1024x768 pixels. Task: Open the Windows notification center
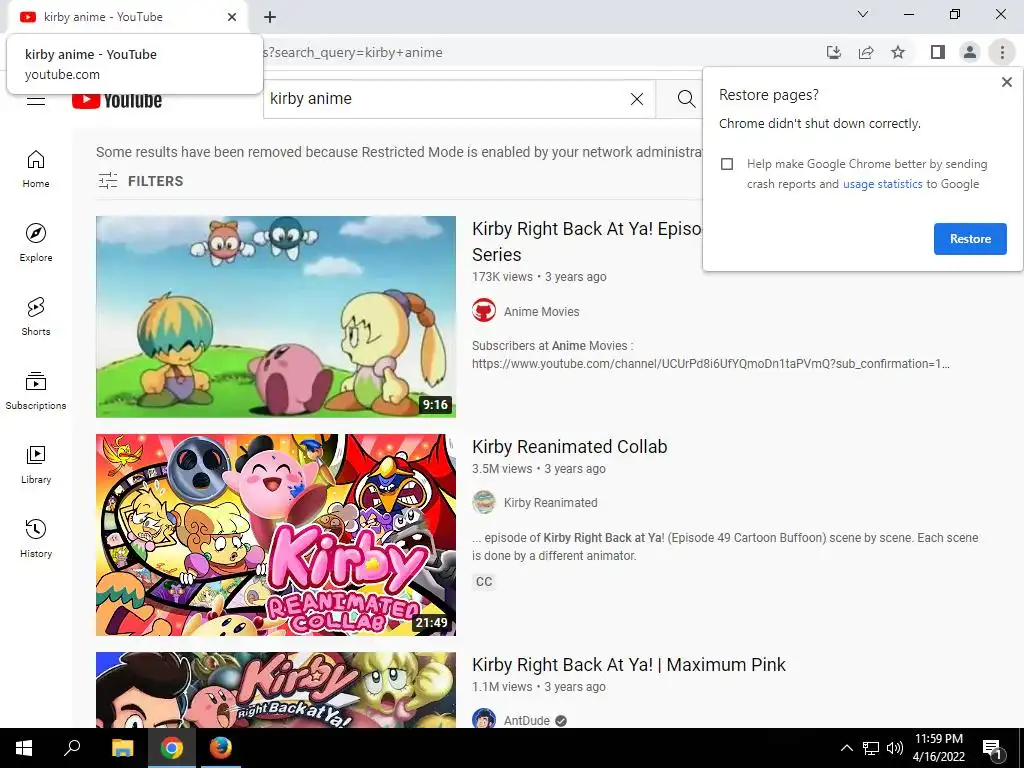[x=993, y=748]
